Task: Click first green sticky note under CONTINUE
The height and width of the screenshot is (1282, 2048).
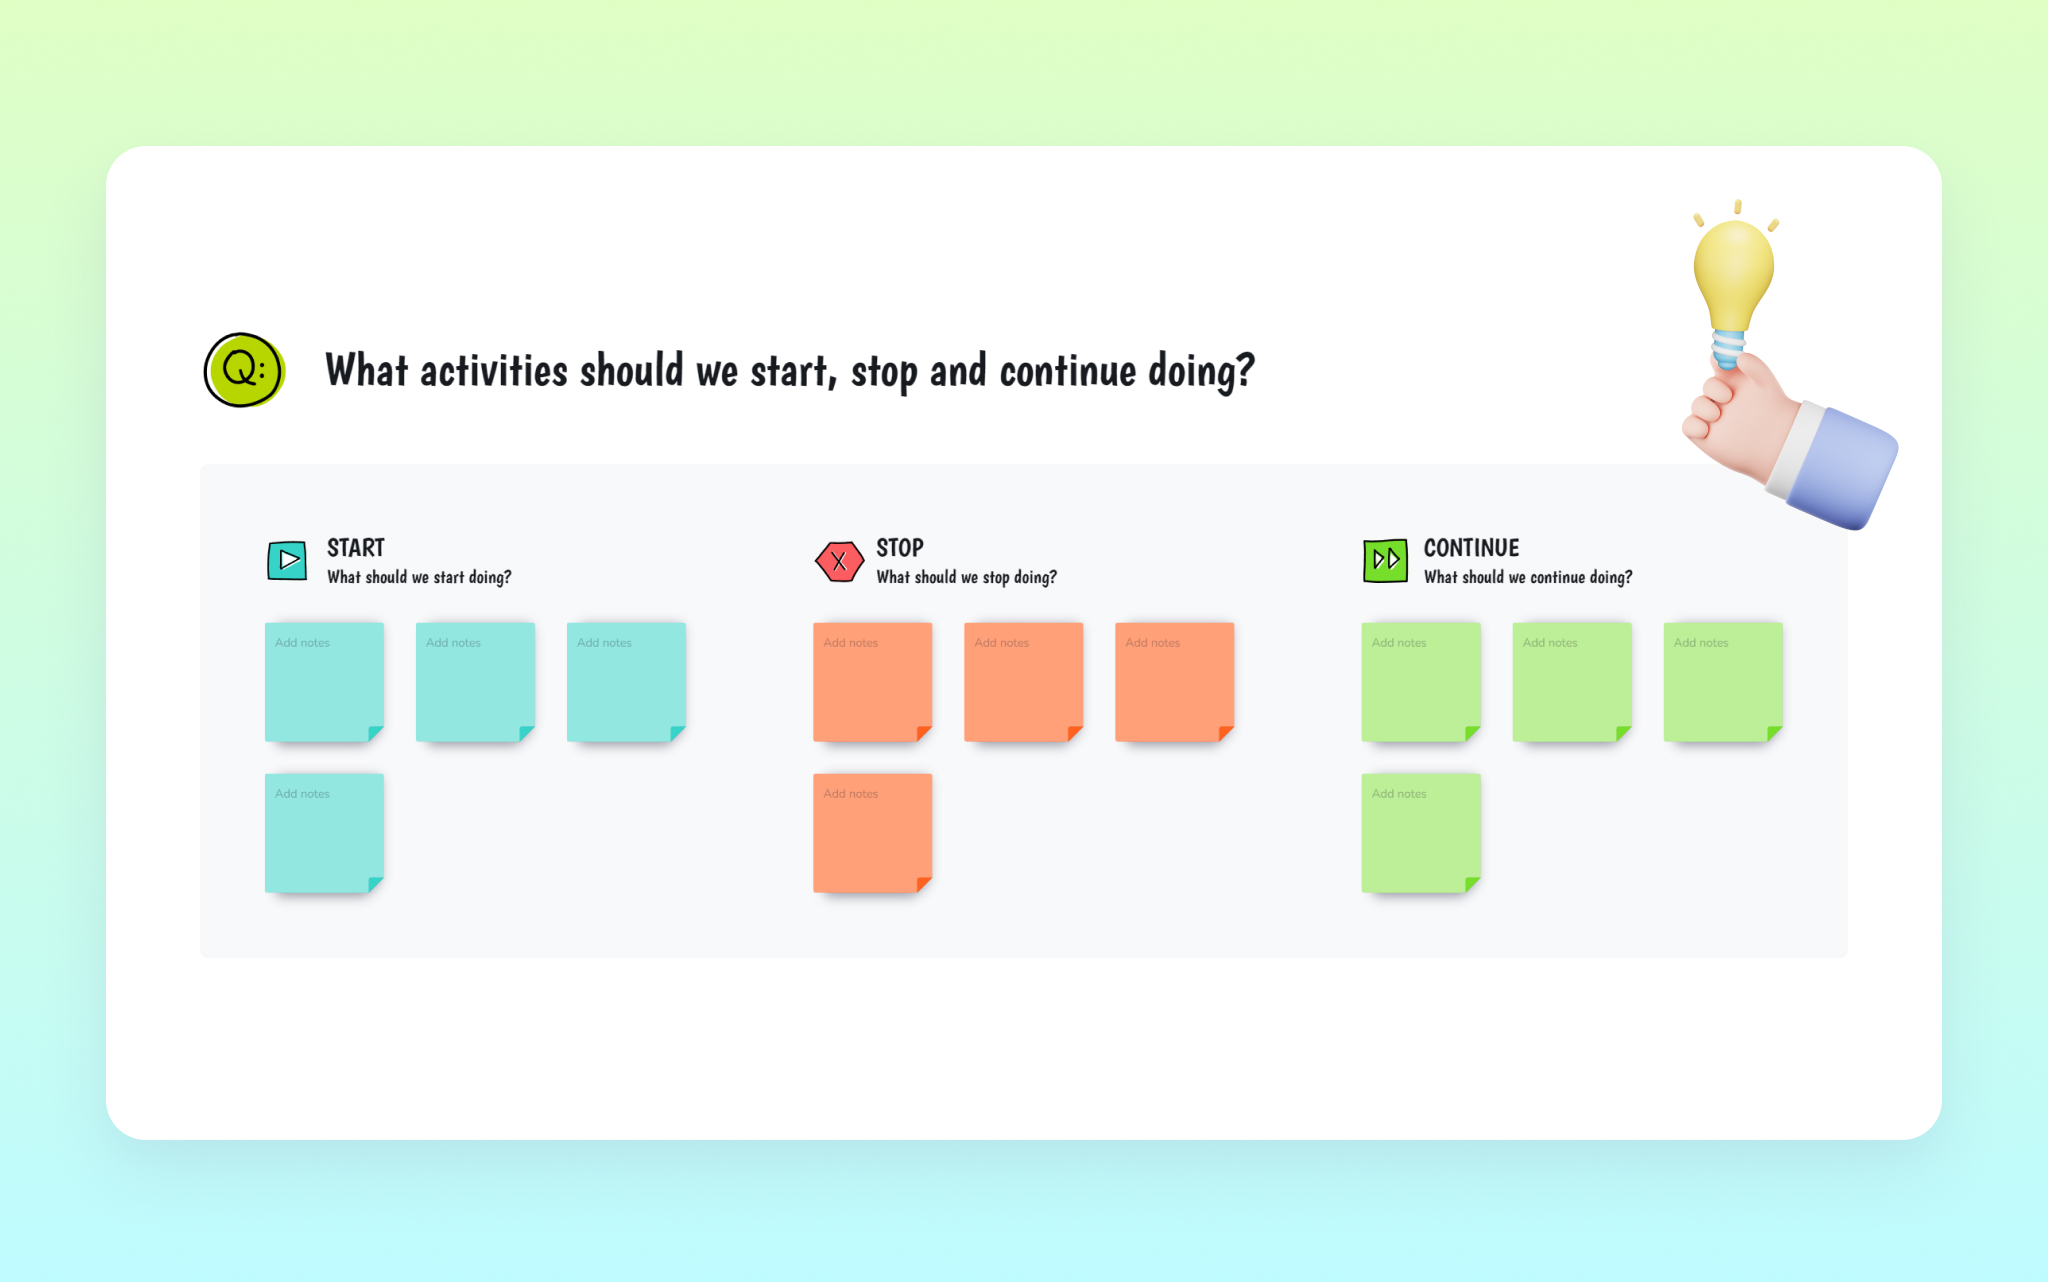Action: pos(1420,682)
